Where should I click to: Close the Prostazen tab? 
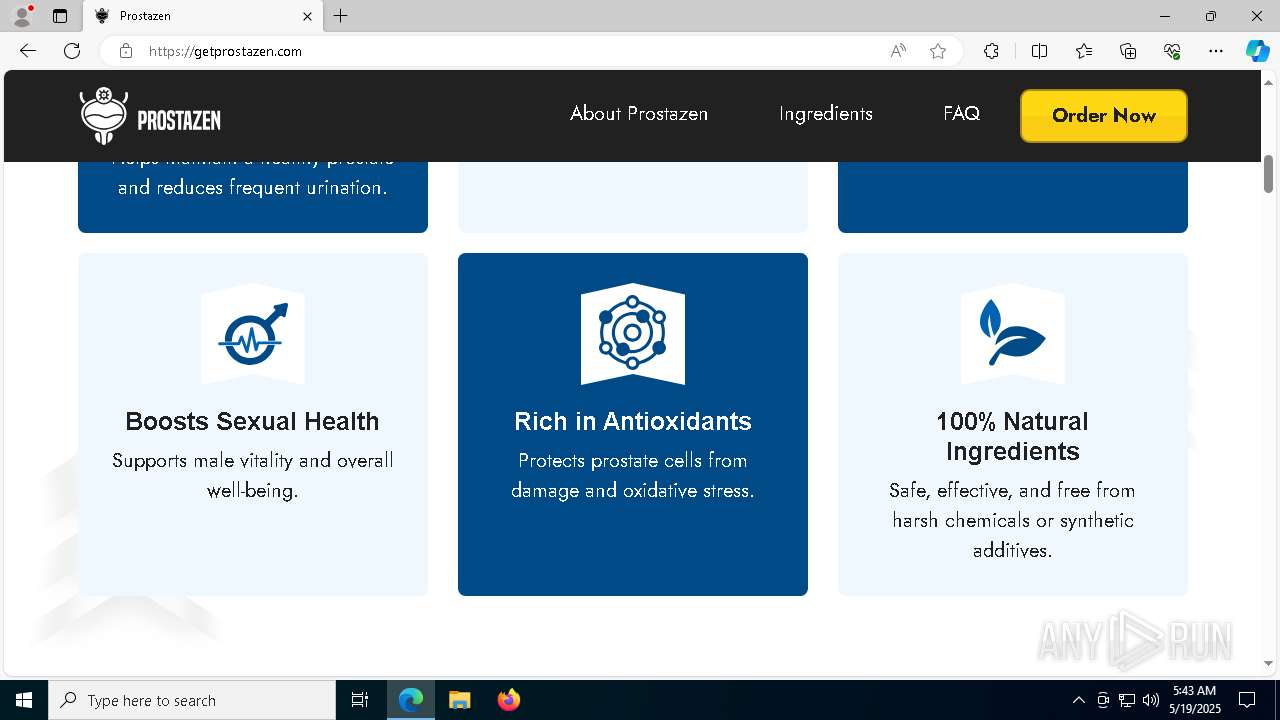coord(307,16)
